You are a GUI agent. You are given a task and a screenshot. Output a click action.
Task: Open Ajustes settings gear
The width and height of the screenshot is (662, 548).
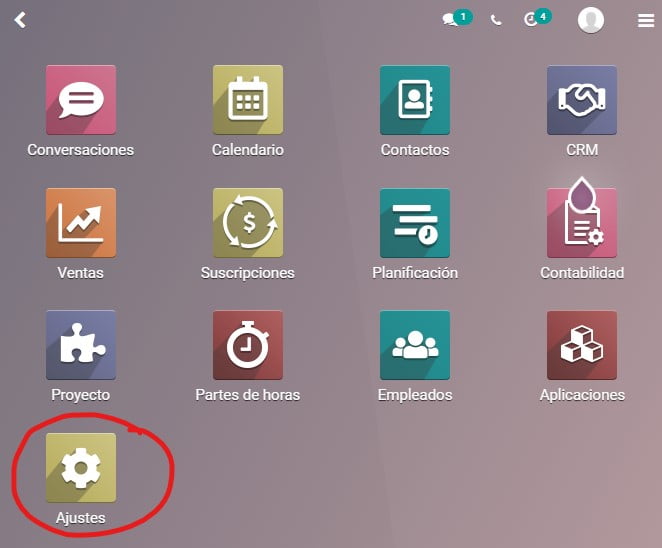point(81,468)
